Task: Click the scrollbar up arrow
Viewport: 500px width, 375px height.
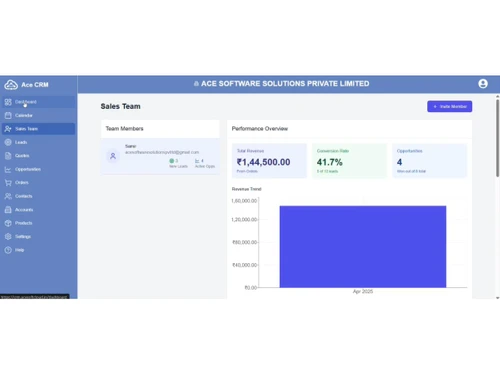Action: (497, 96)
